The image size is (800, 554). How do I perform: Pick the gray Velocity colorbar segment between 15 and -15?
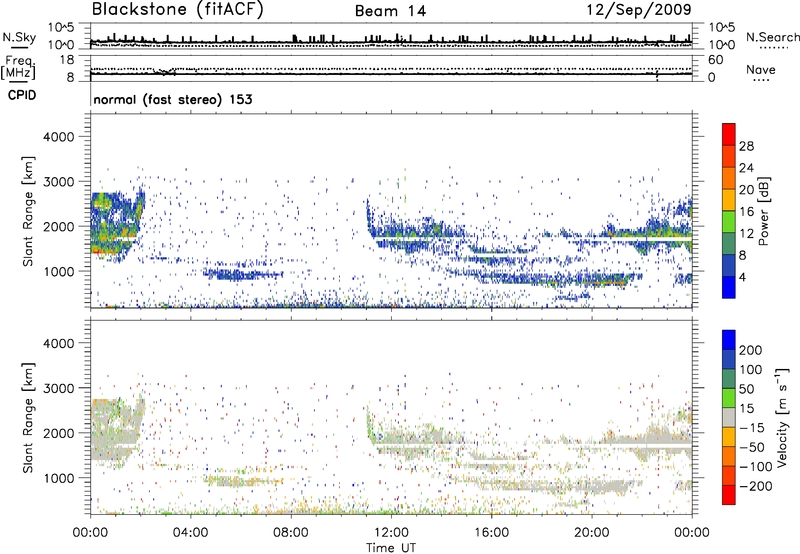pyautogui.click(x=729, y=417)
